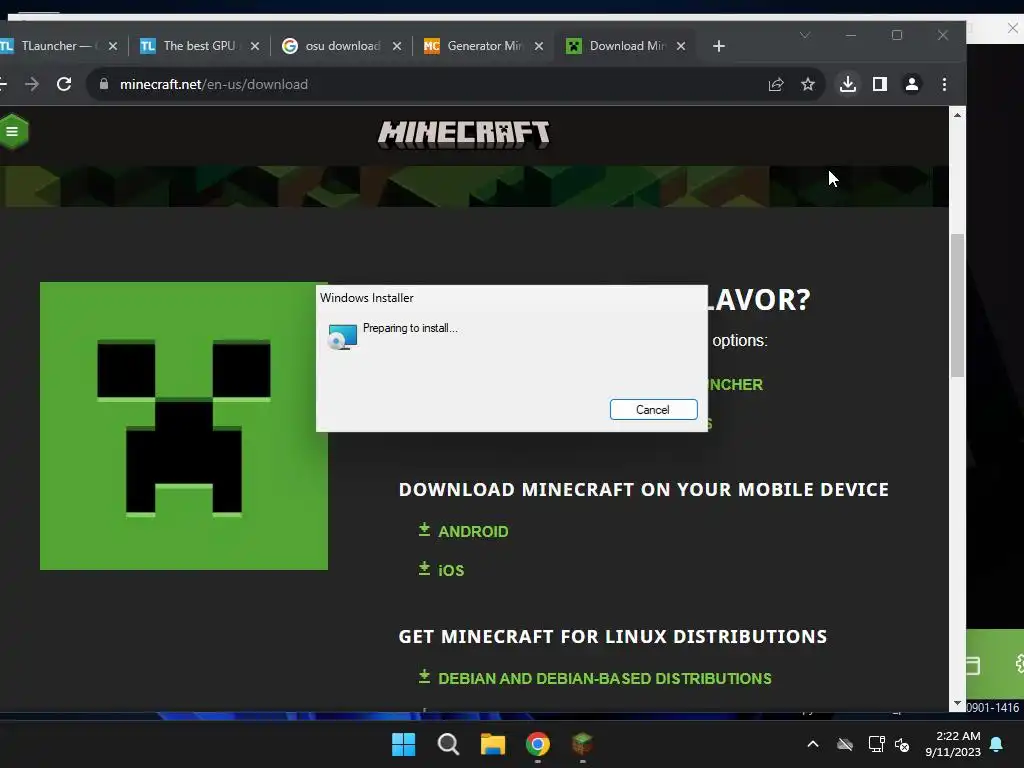Toggle the Chrome side panel
This screenshot has height=768, width=1024.
880,84
